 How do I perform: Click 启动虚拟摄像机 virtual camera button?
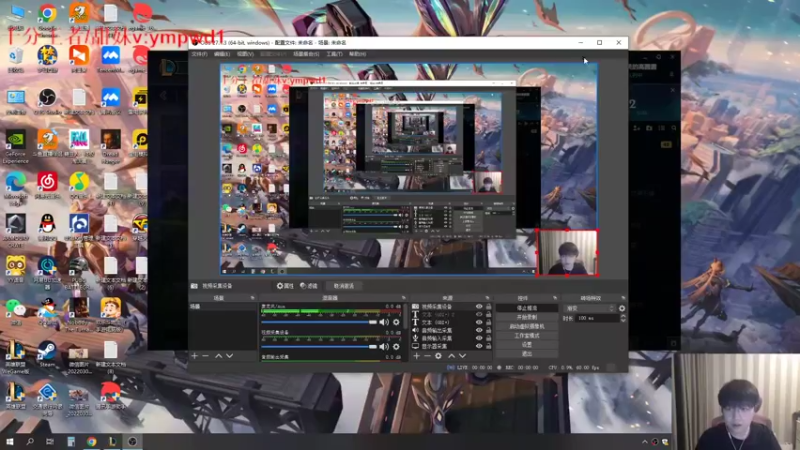tap(527, 327)
